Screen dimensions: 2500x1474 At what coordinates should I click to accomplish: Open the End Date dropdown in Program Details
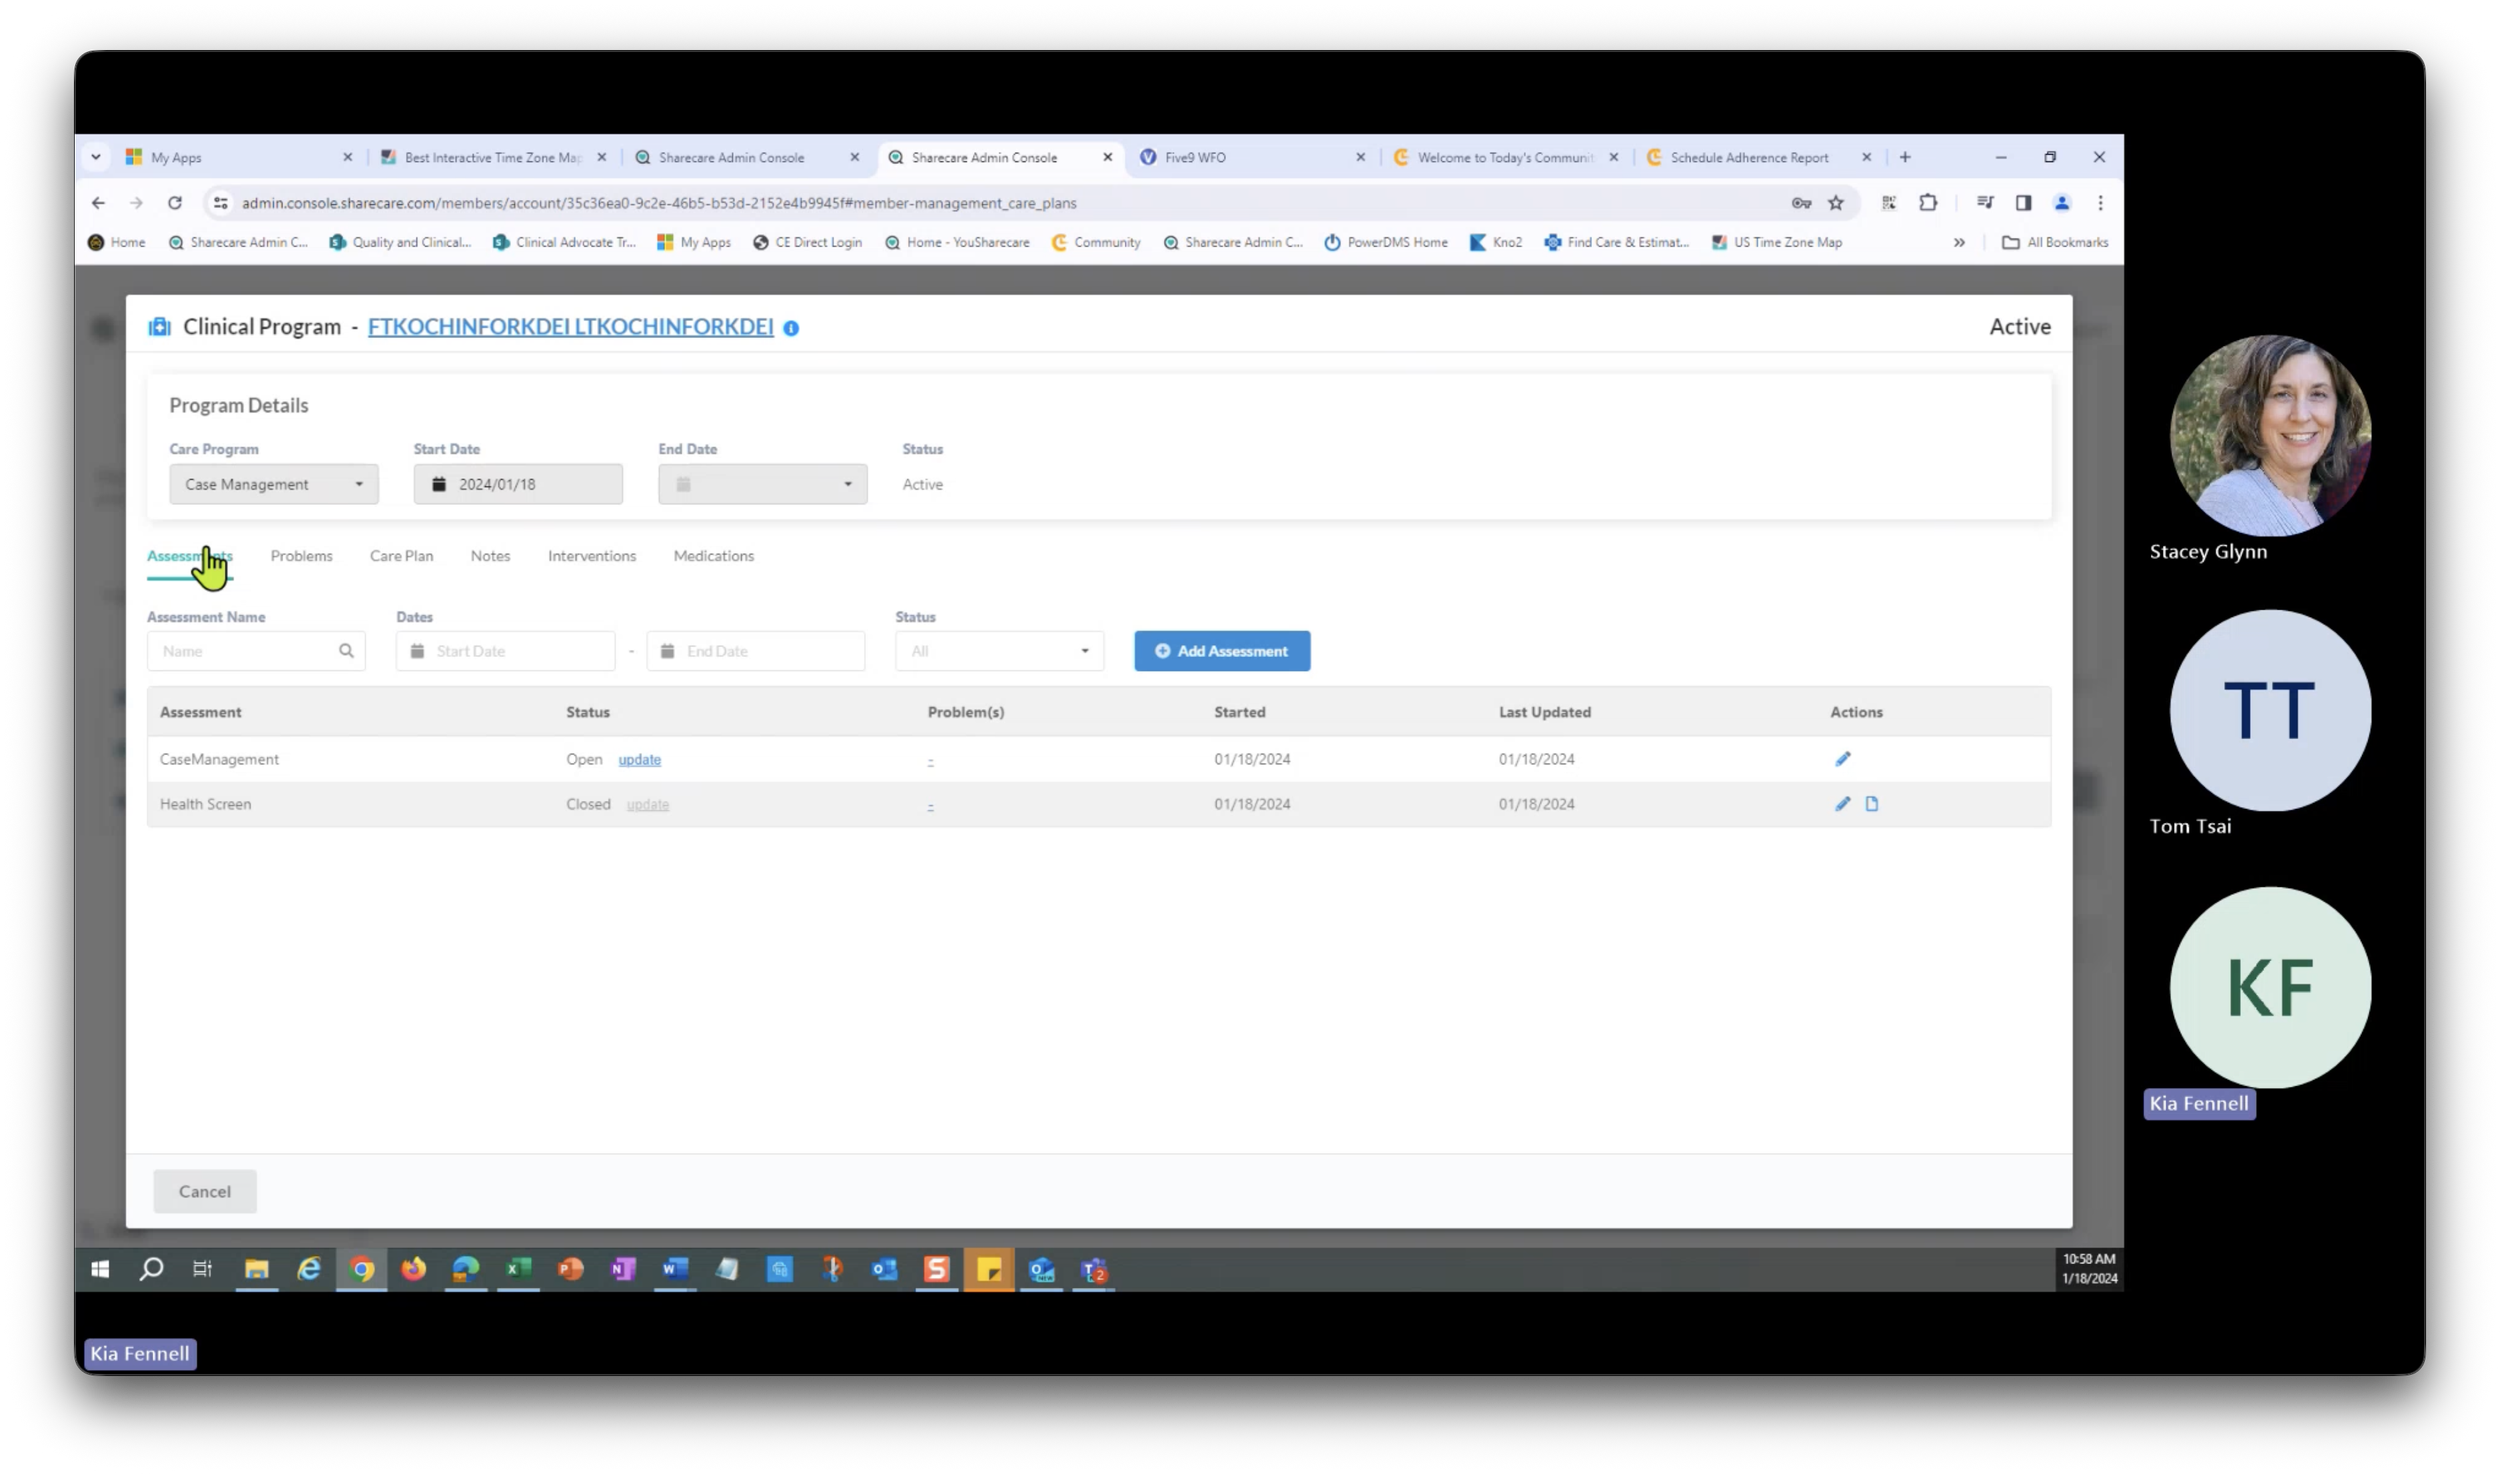pyautogui.click(x=762, y=484)
